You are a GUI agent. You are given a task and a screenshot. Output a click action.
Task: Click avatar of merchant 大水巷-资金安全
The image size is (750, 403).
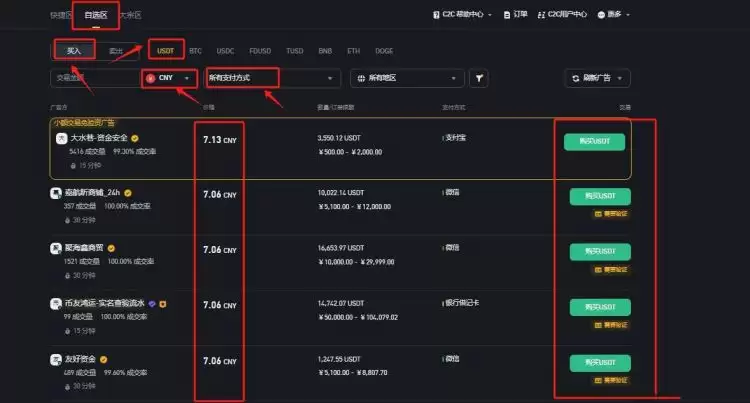(61, 138)
